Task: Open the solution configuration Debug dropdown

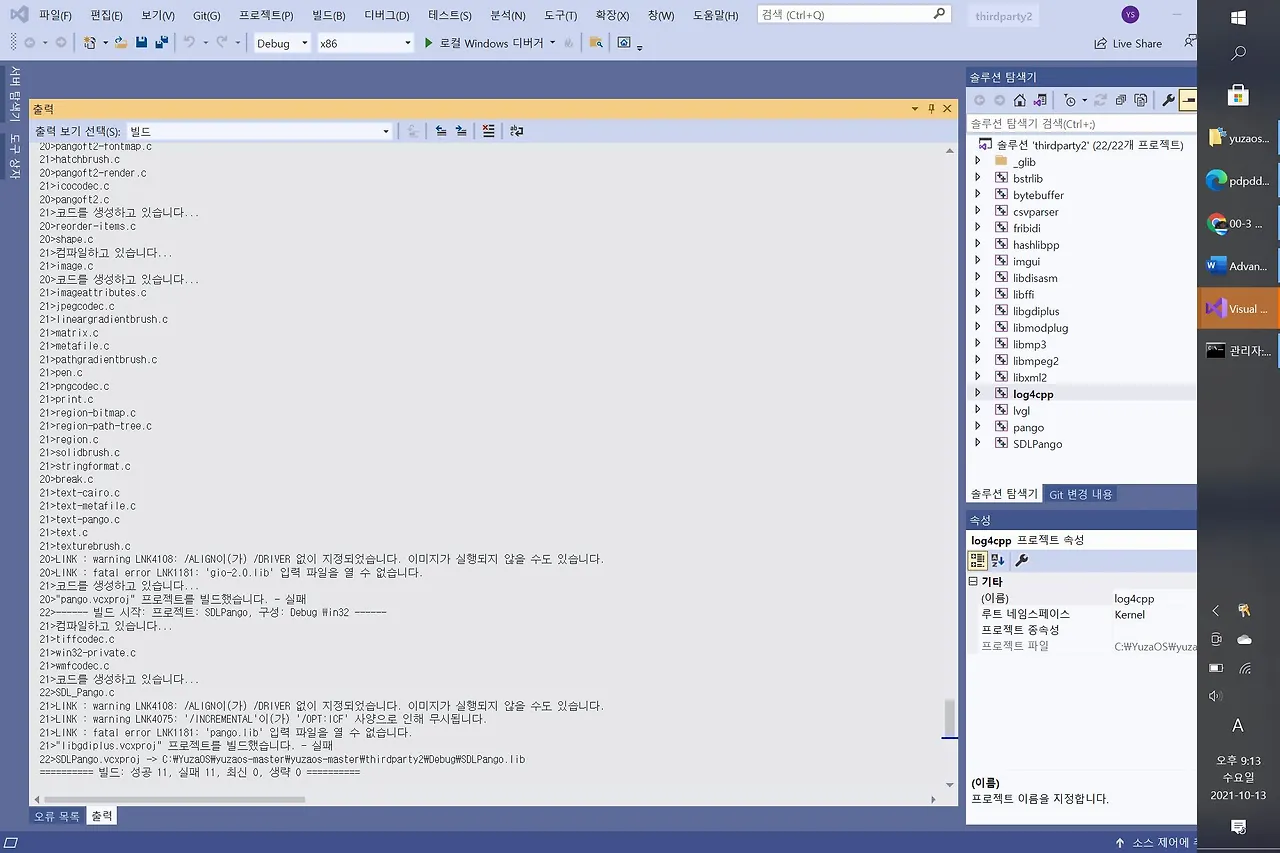Action: tap(281, 43)
